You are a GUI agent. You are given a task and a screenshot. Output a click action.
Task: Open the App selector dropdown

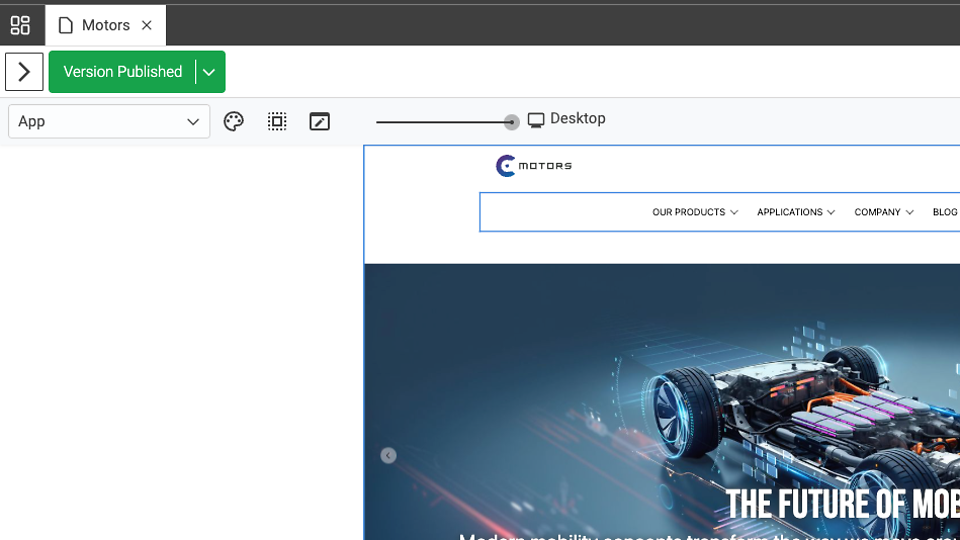[x=109, y=121]
